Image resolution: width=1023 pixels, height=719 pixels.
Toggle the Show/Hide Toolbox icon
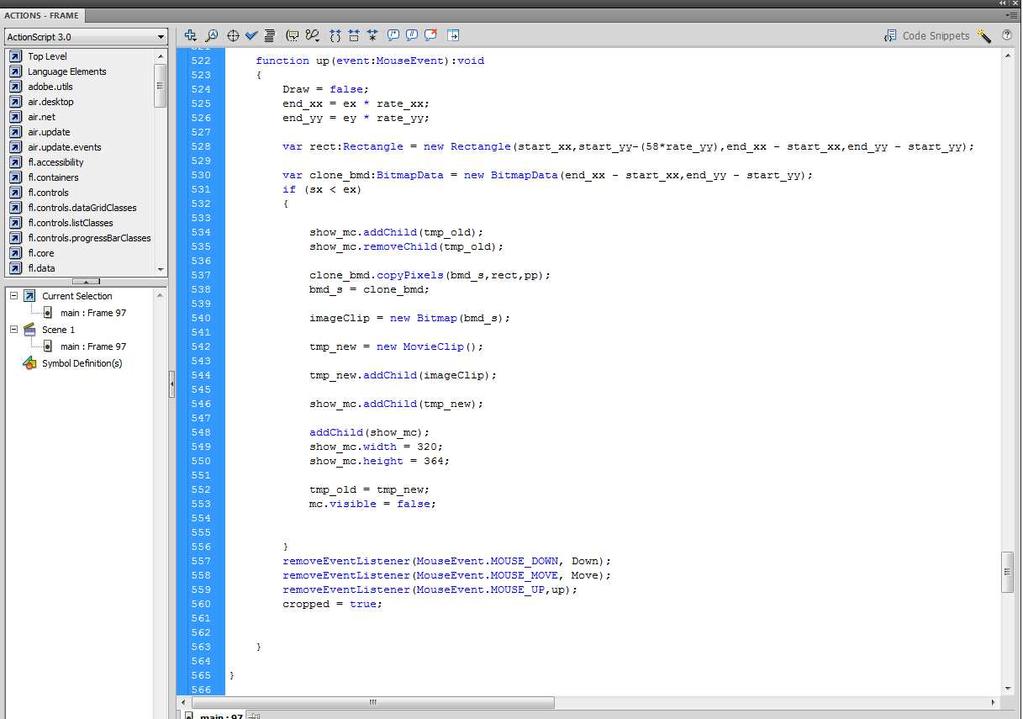point(453,35)
